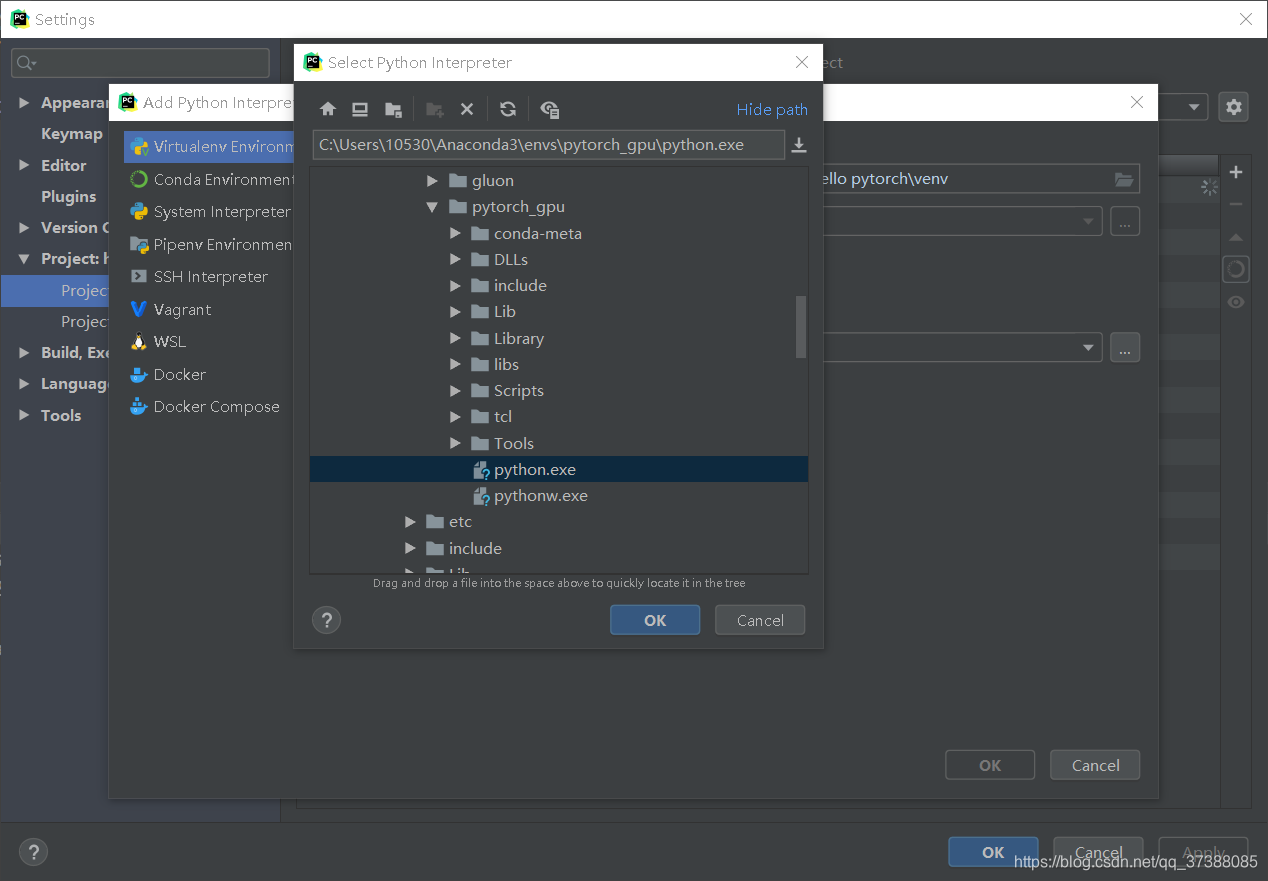Expand include folder inside pytorch_gpu

click(x=455, y=286)
